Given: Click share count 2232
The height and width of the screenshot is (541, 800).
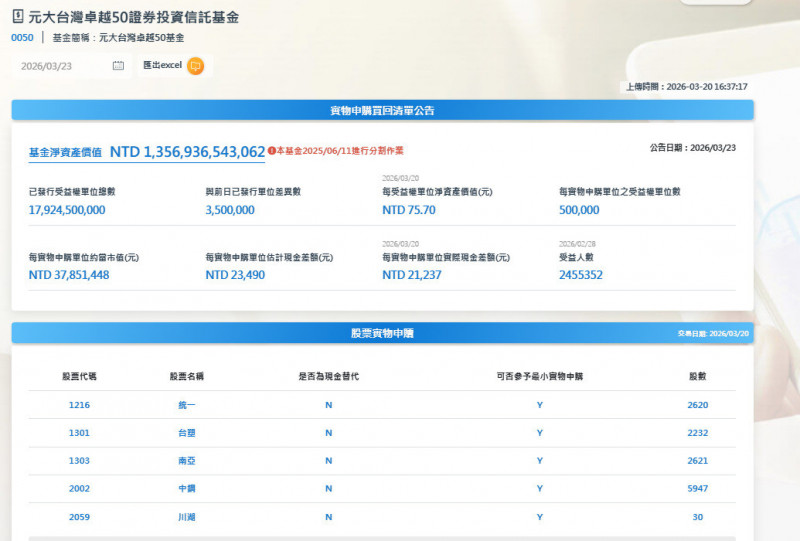Looking at the screenshot, I should point(697,433).
